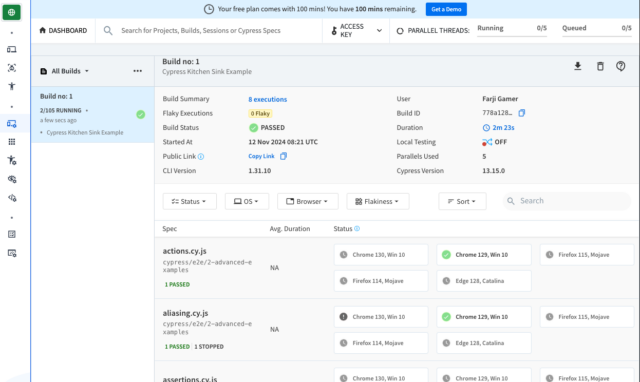Viewport: 640px width, 382px height.
Task: Open the grid apps sidebar icon
Action: [12, 142]
